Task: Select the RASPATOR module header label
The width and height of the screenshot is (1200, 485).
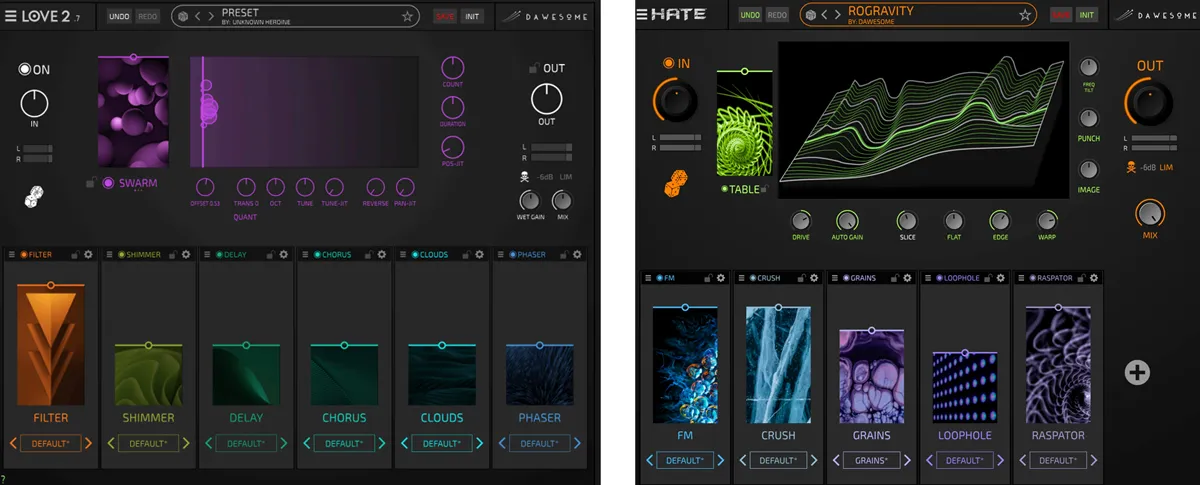Action: pyautogui.click(x=1053, y=277)
